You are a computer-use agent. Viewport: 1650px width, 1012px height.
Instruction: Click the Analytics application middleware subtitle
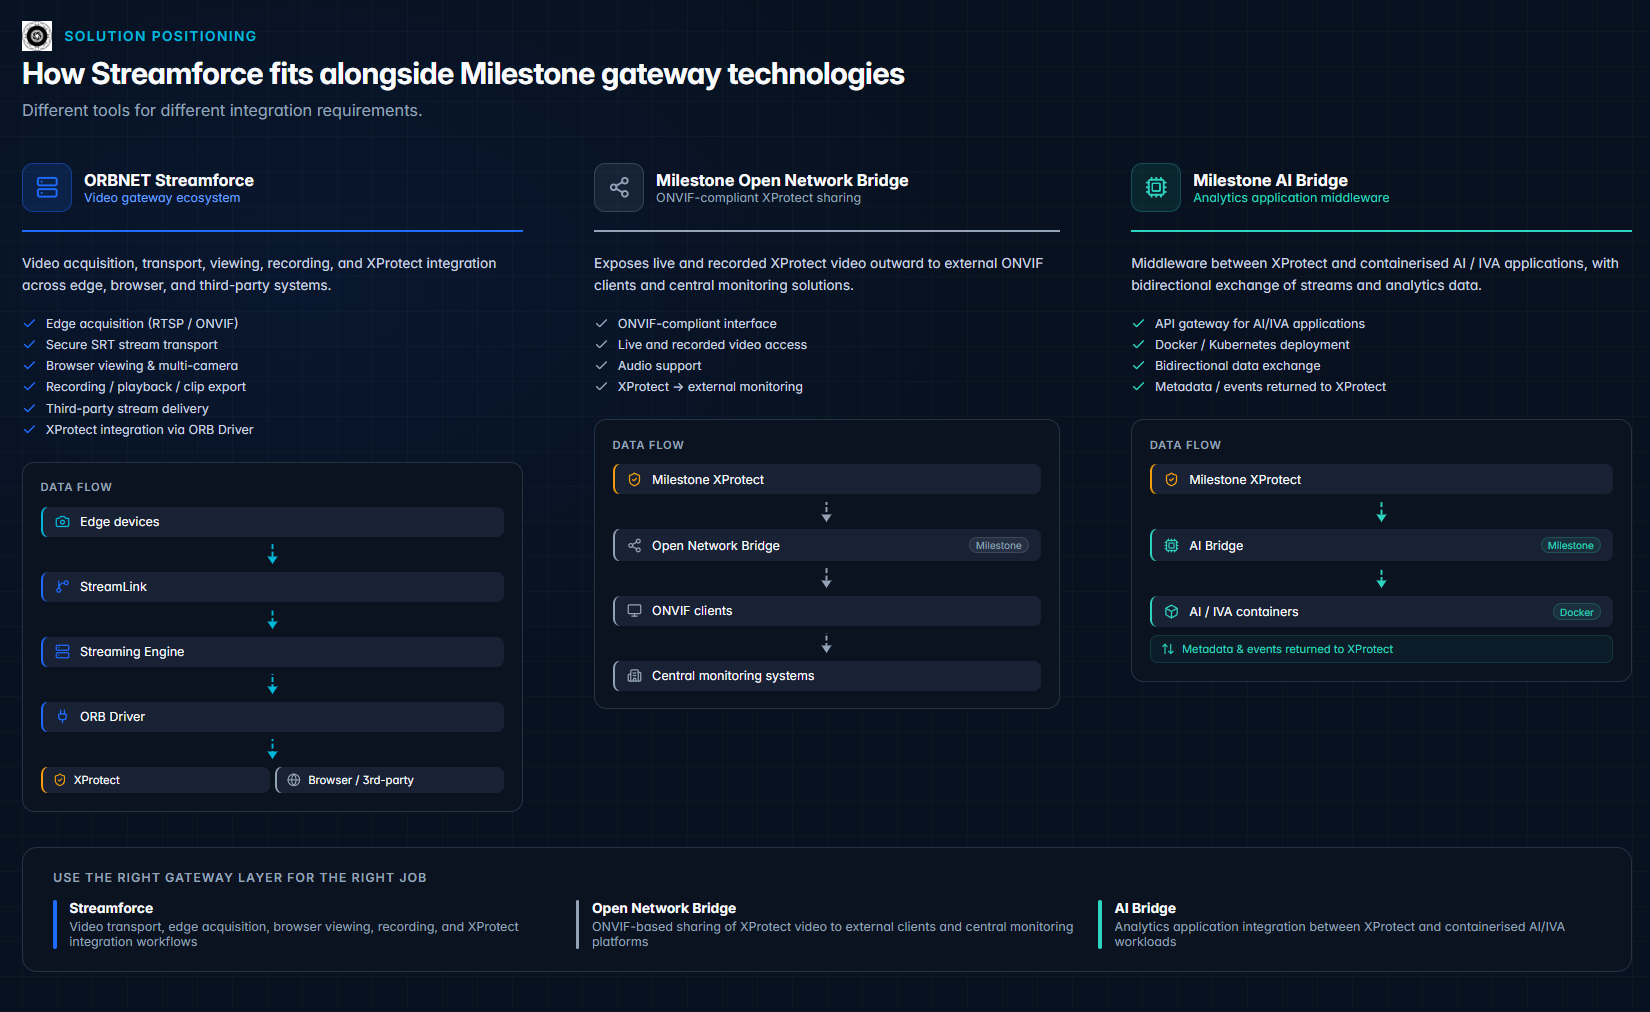pyautogui.click(x=1291, y=198)
